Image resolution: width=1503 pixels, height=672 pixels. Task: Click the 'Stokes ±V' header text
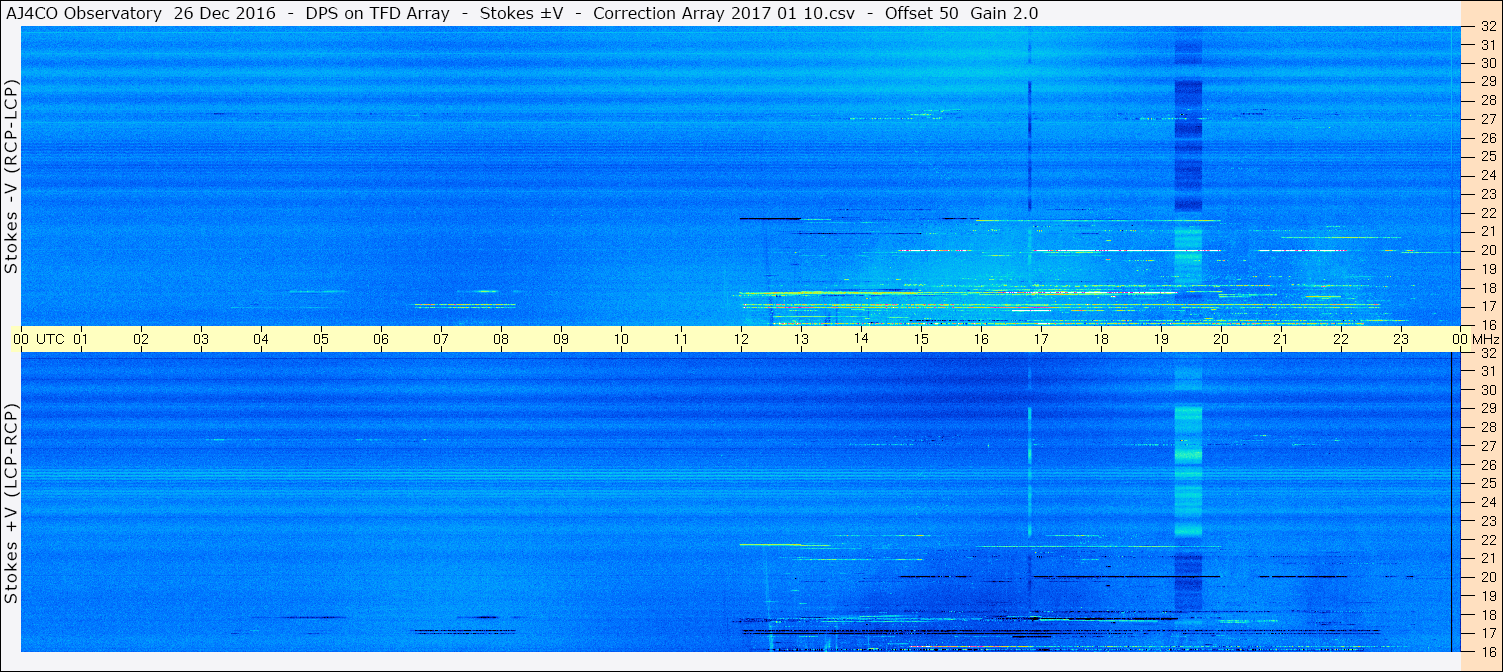pyautogui.click(x=520, y=13)
